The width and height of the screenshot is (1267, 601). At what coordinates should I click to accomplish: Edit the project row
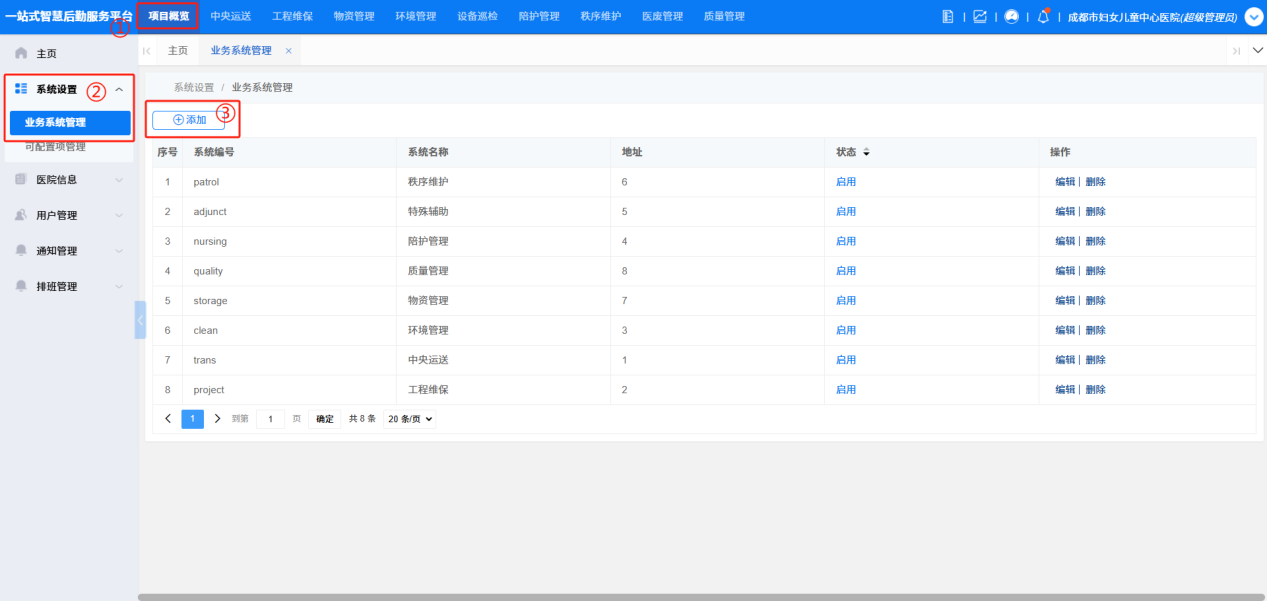pos(1065,390)
